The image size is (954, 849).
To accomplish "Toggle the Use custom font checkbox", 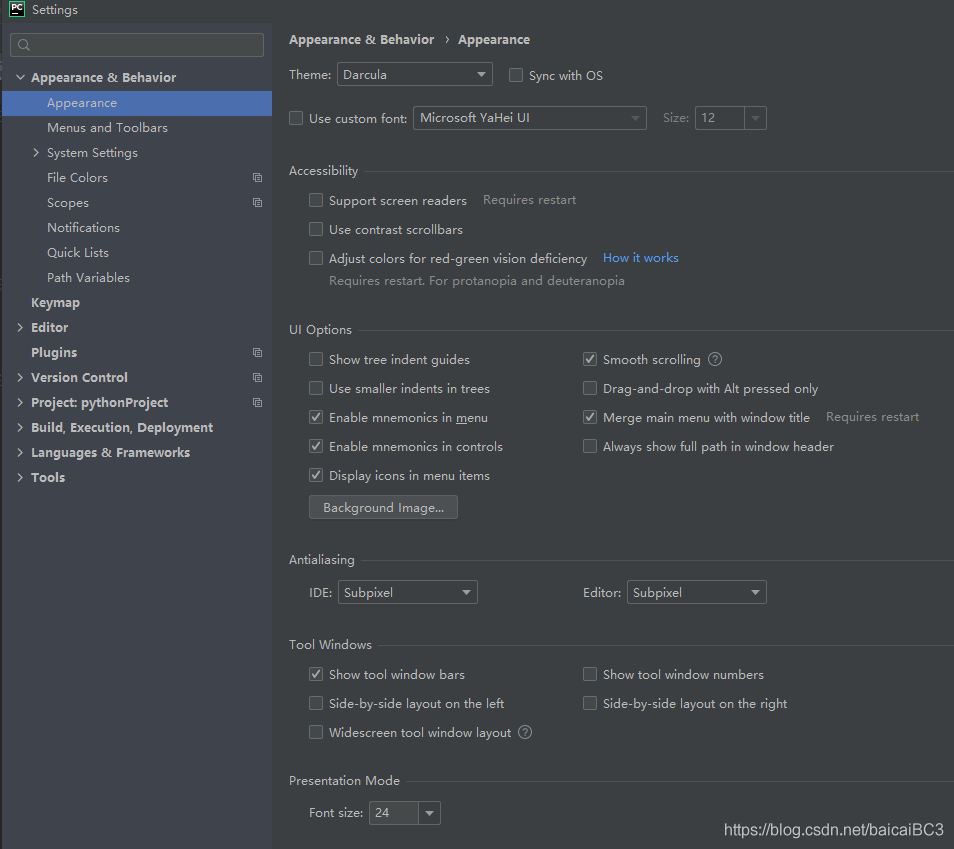I will (296, 118).
